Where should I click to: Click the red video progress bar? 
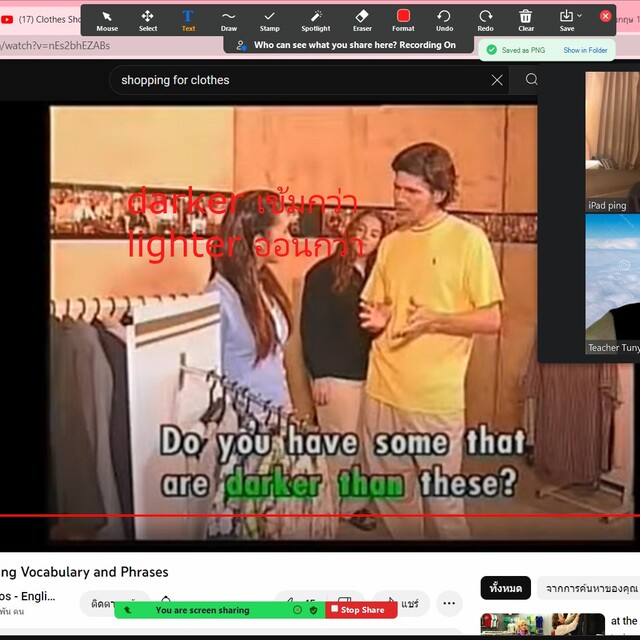[320, 516]
